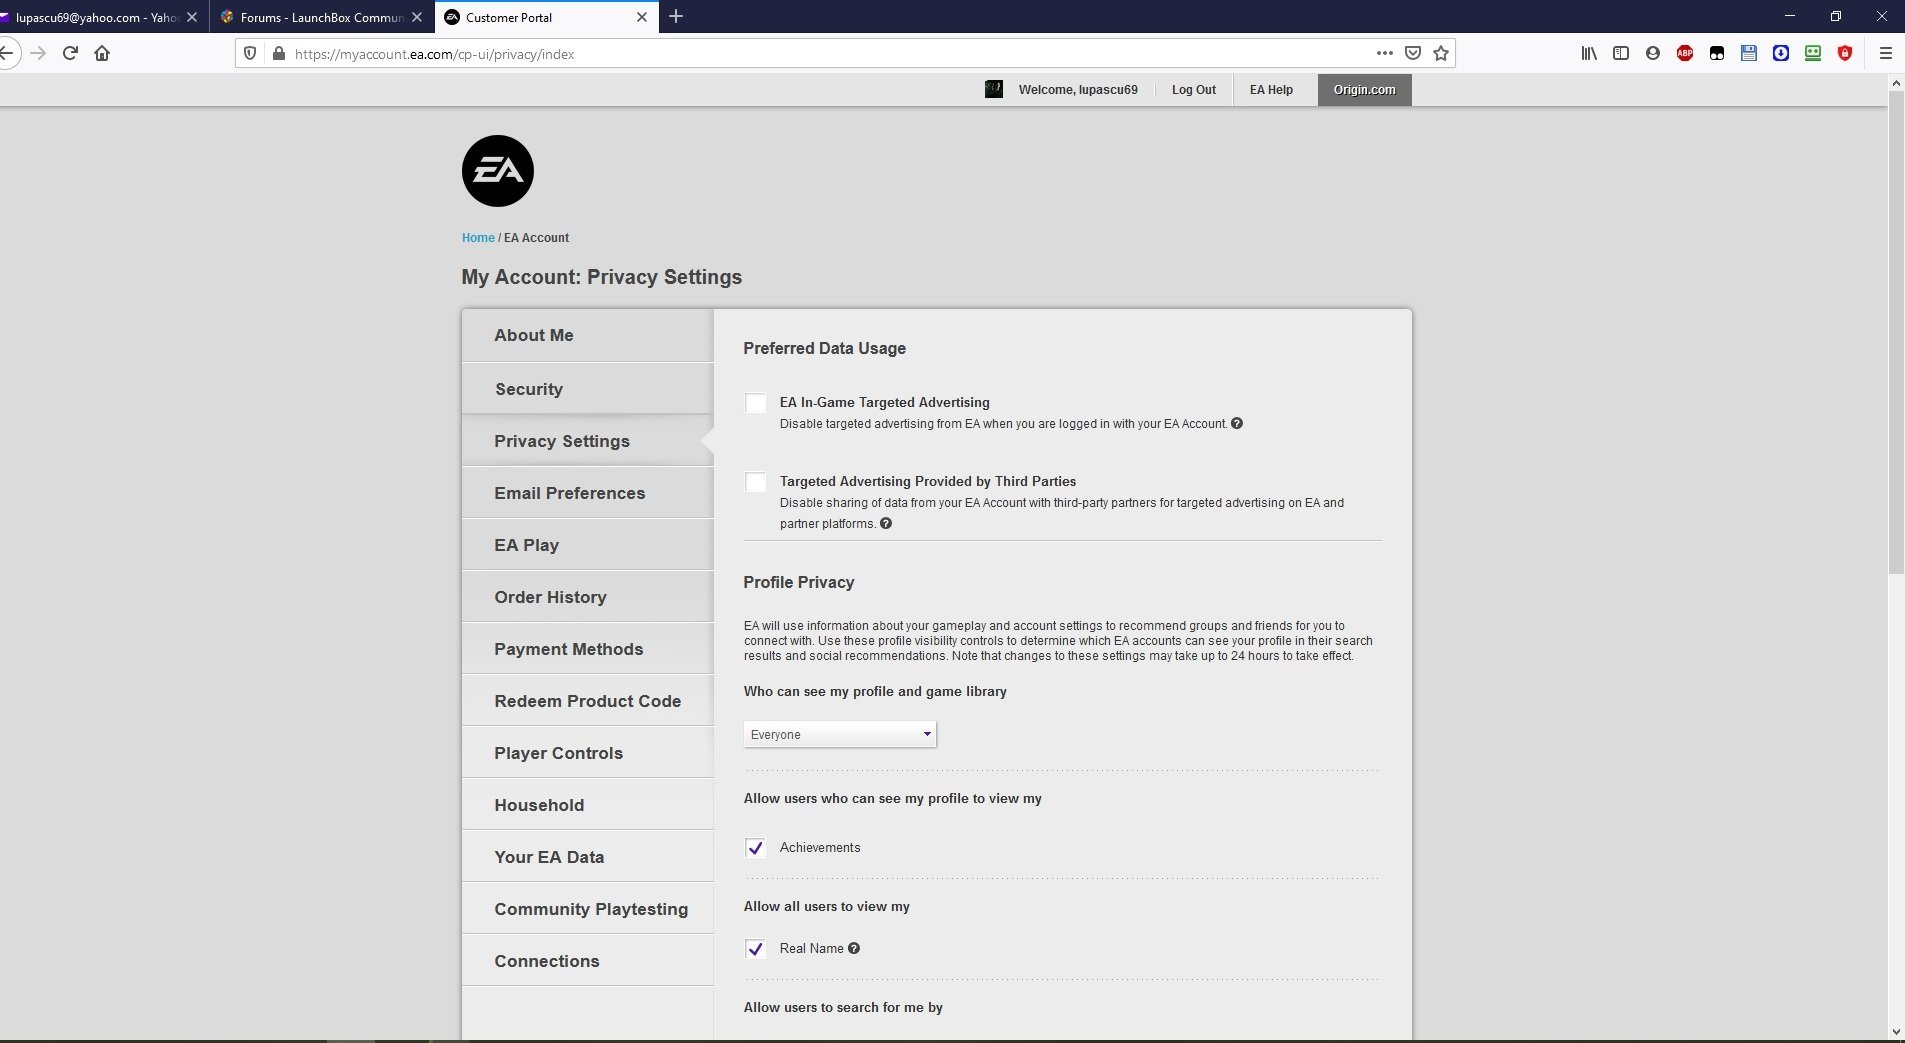Open the red shield lock extension

[1845, 54]
